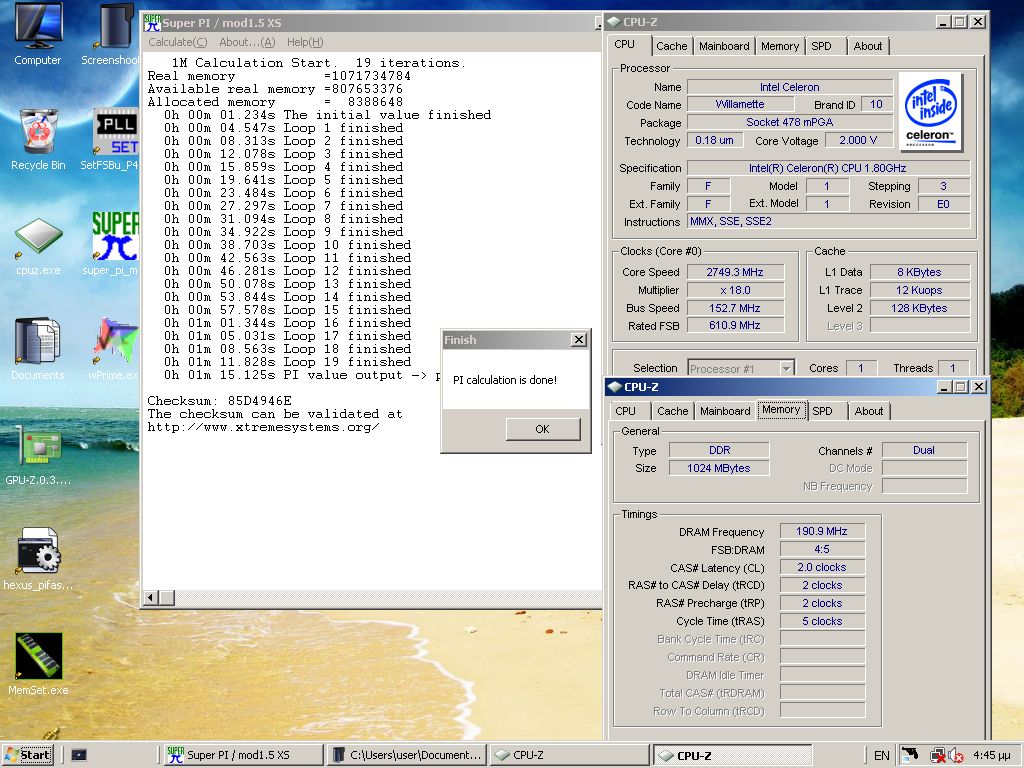Switch to CPU tab in lower CPU-Z
Image resolution: width=1024 pixels, height=768 pixels.
[625, 411]
